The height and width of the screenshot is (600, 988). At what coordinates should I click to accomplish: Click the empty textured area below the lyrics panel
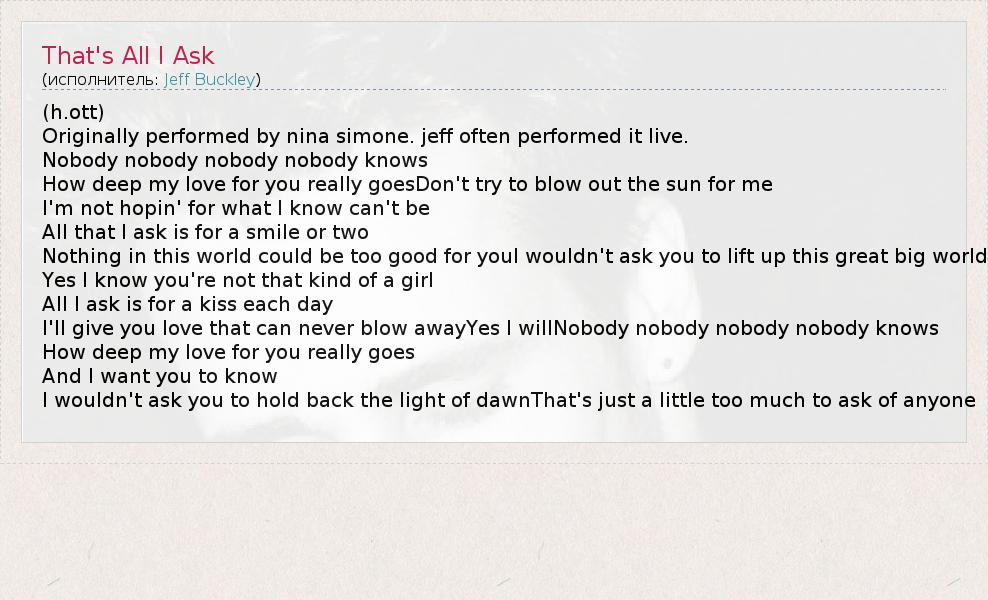pos(494,529)
